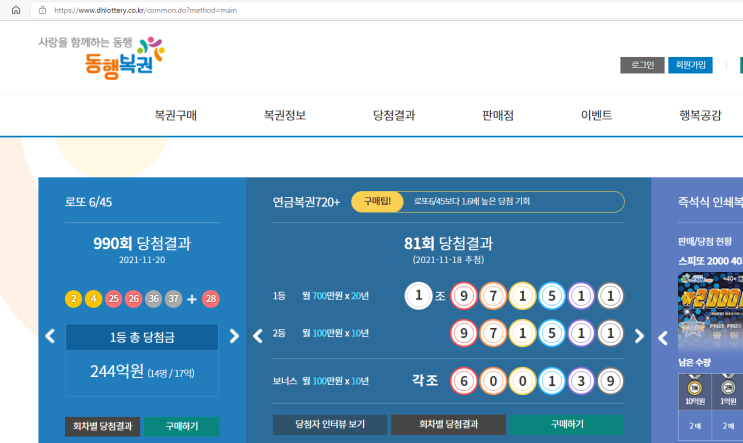Click bonus row red ball 6
Image resolution: width=743 pixels, height=443 pixels.
463,381
